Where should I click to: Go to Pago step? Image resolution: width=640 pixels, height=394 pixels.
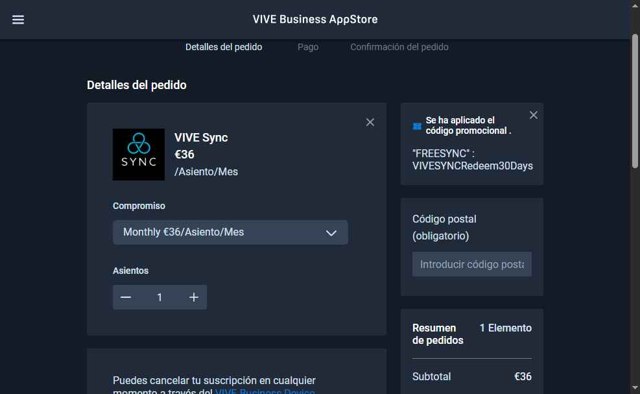[308, 47]
